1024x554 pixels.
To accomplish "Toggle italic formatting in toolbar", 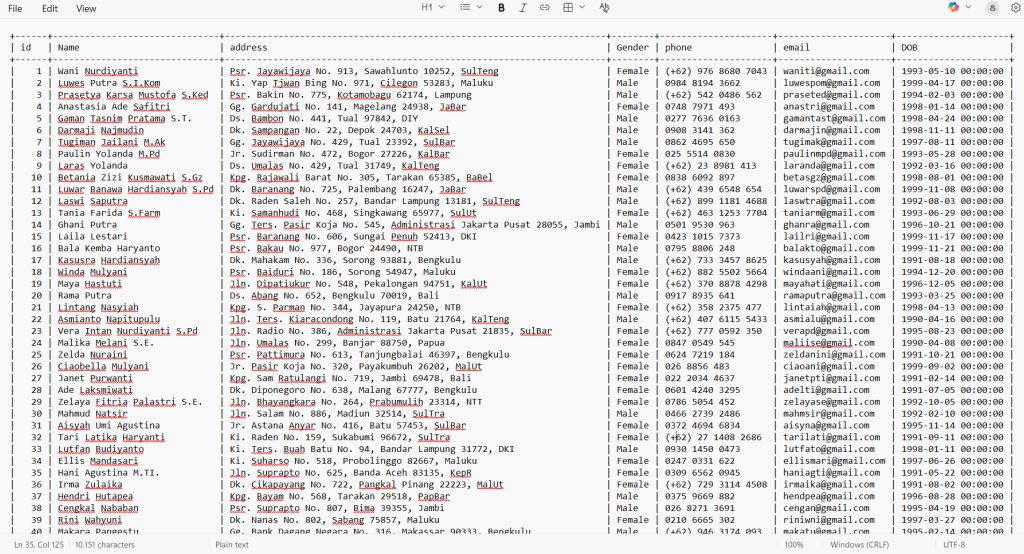I will click(x=523, y=8).
